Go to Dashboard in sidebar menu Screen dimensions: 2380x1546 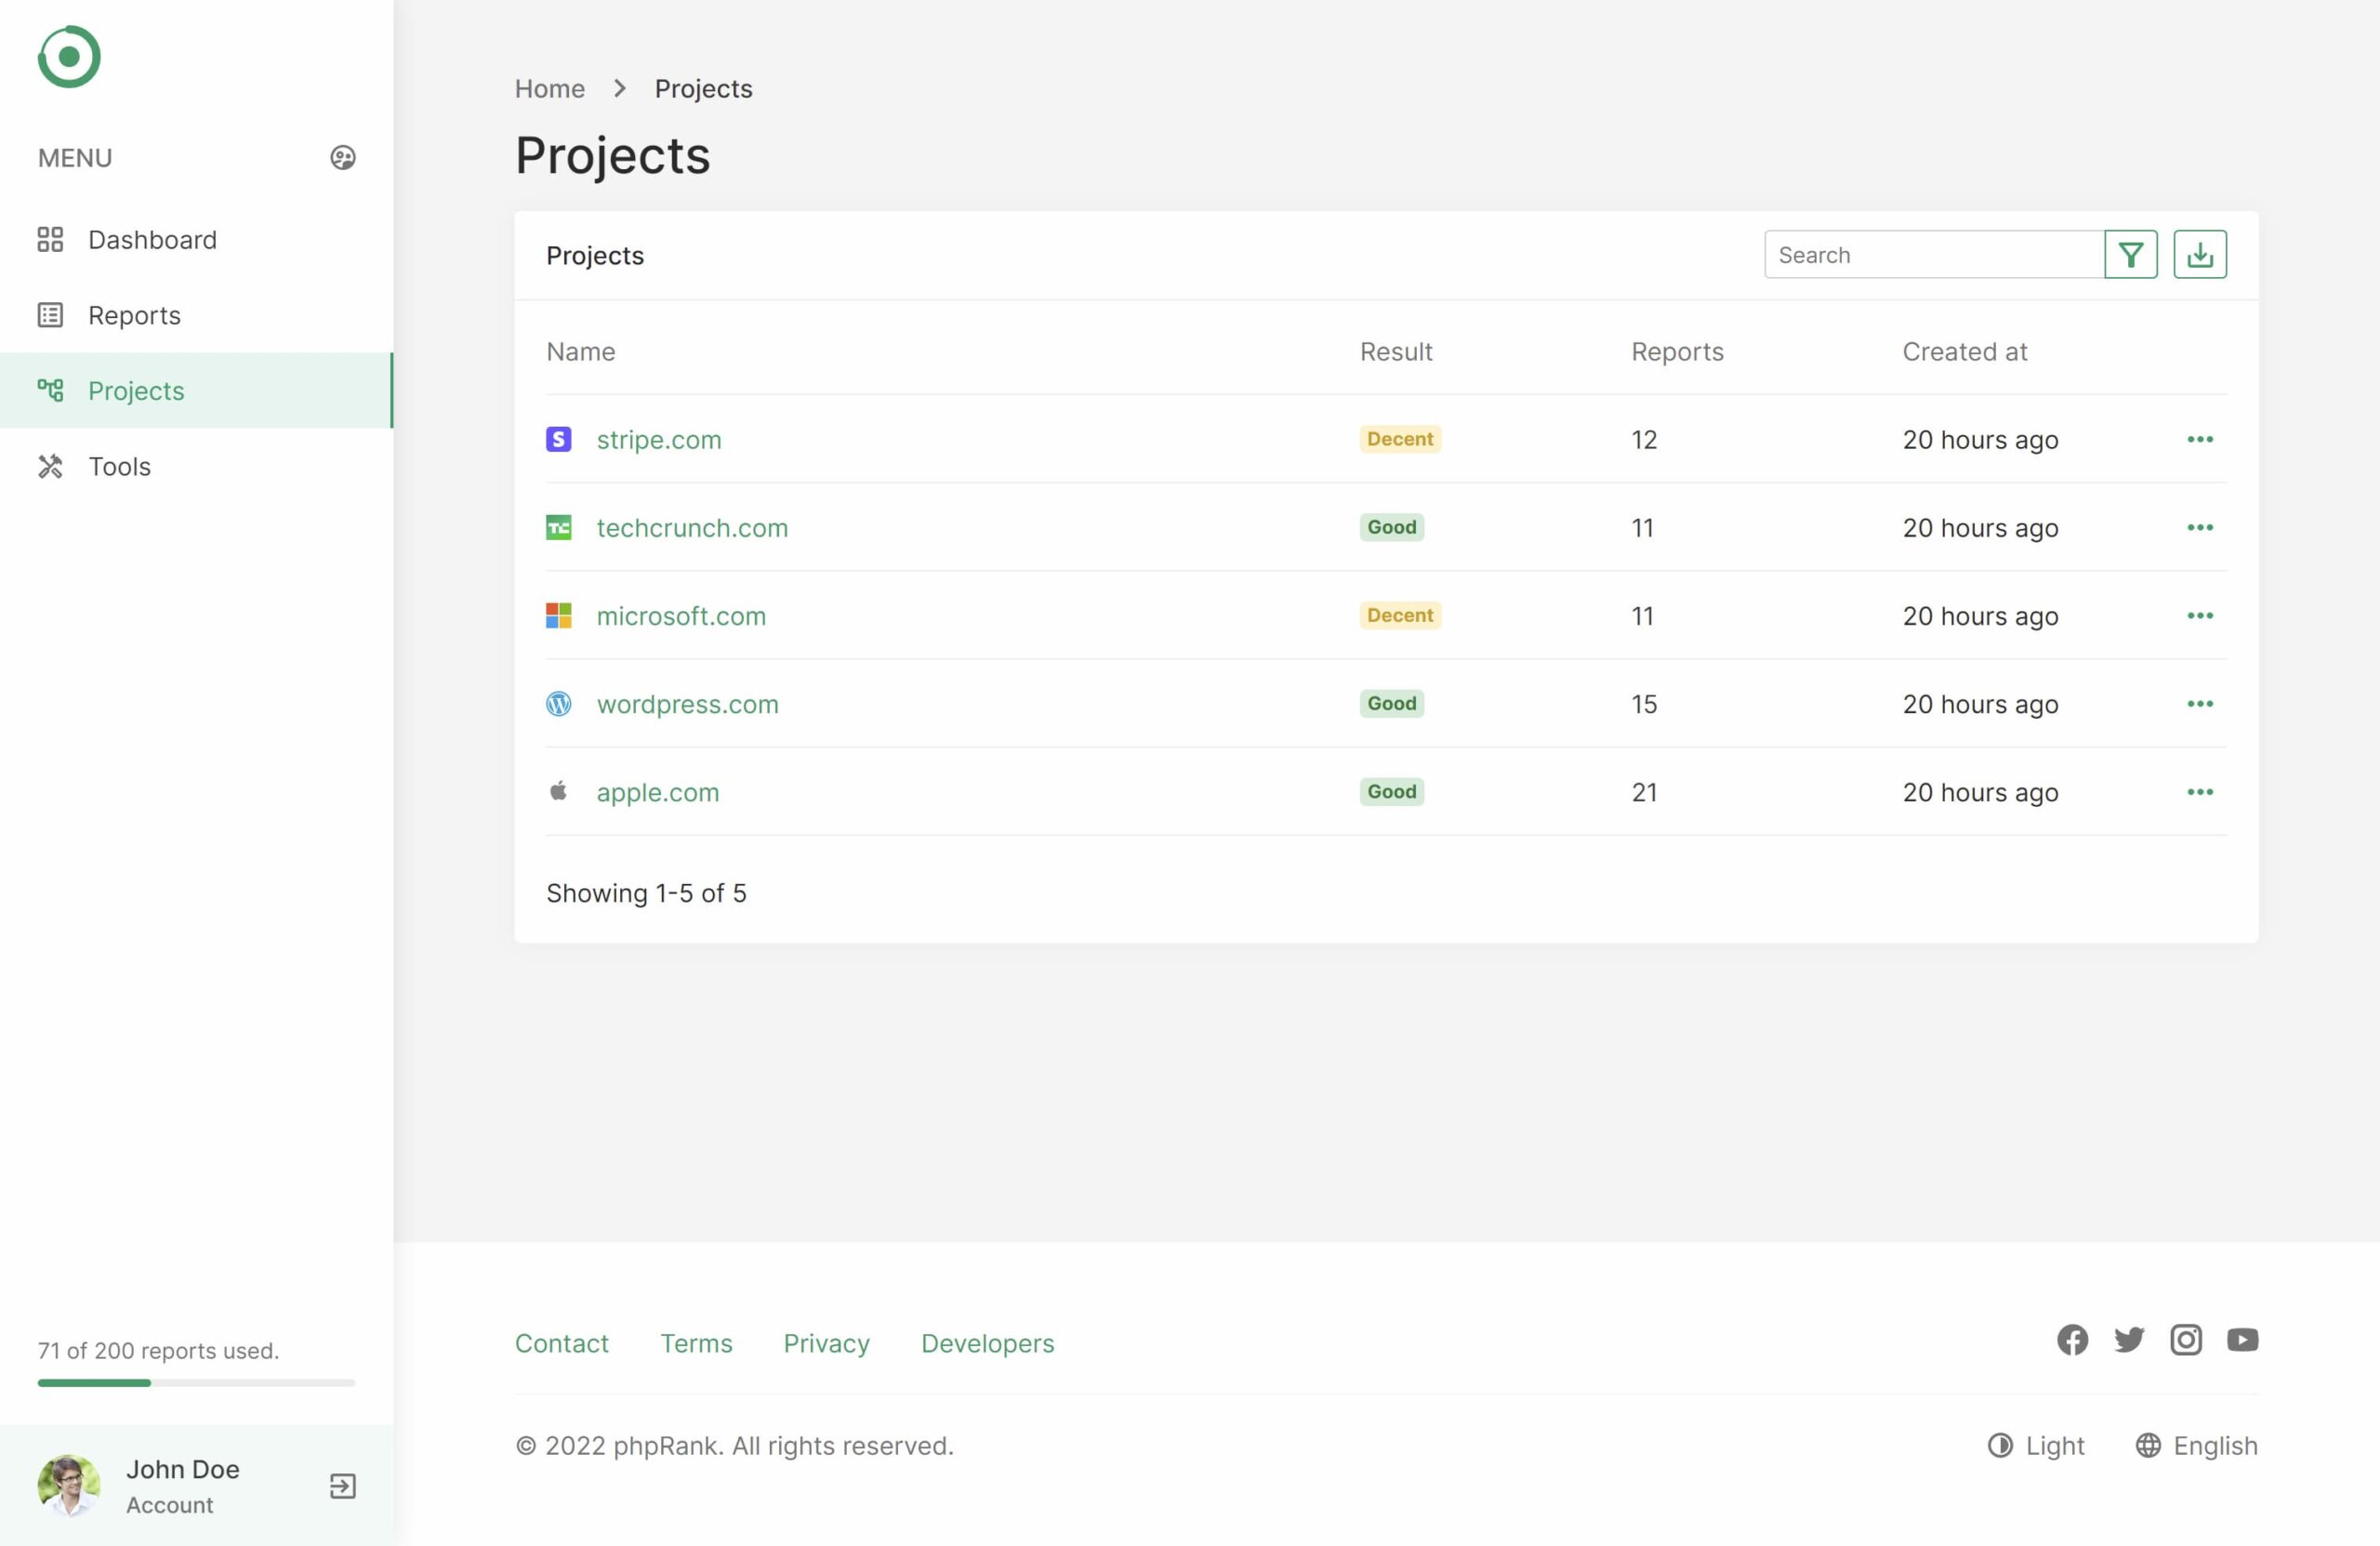152,240
